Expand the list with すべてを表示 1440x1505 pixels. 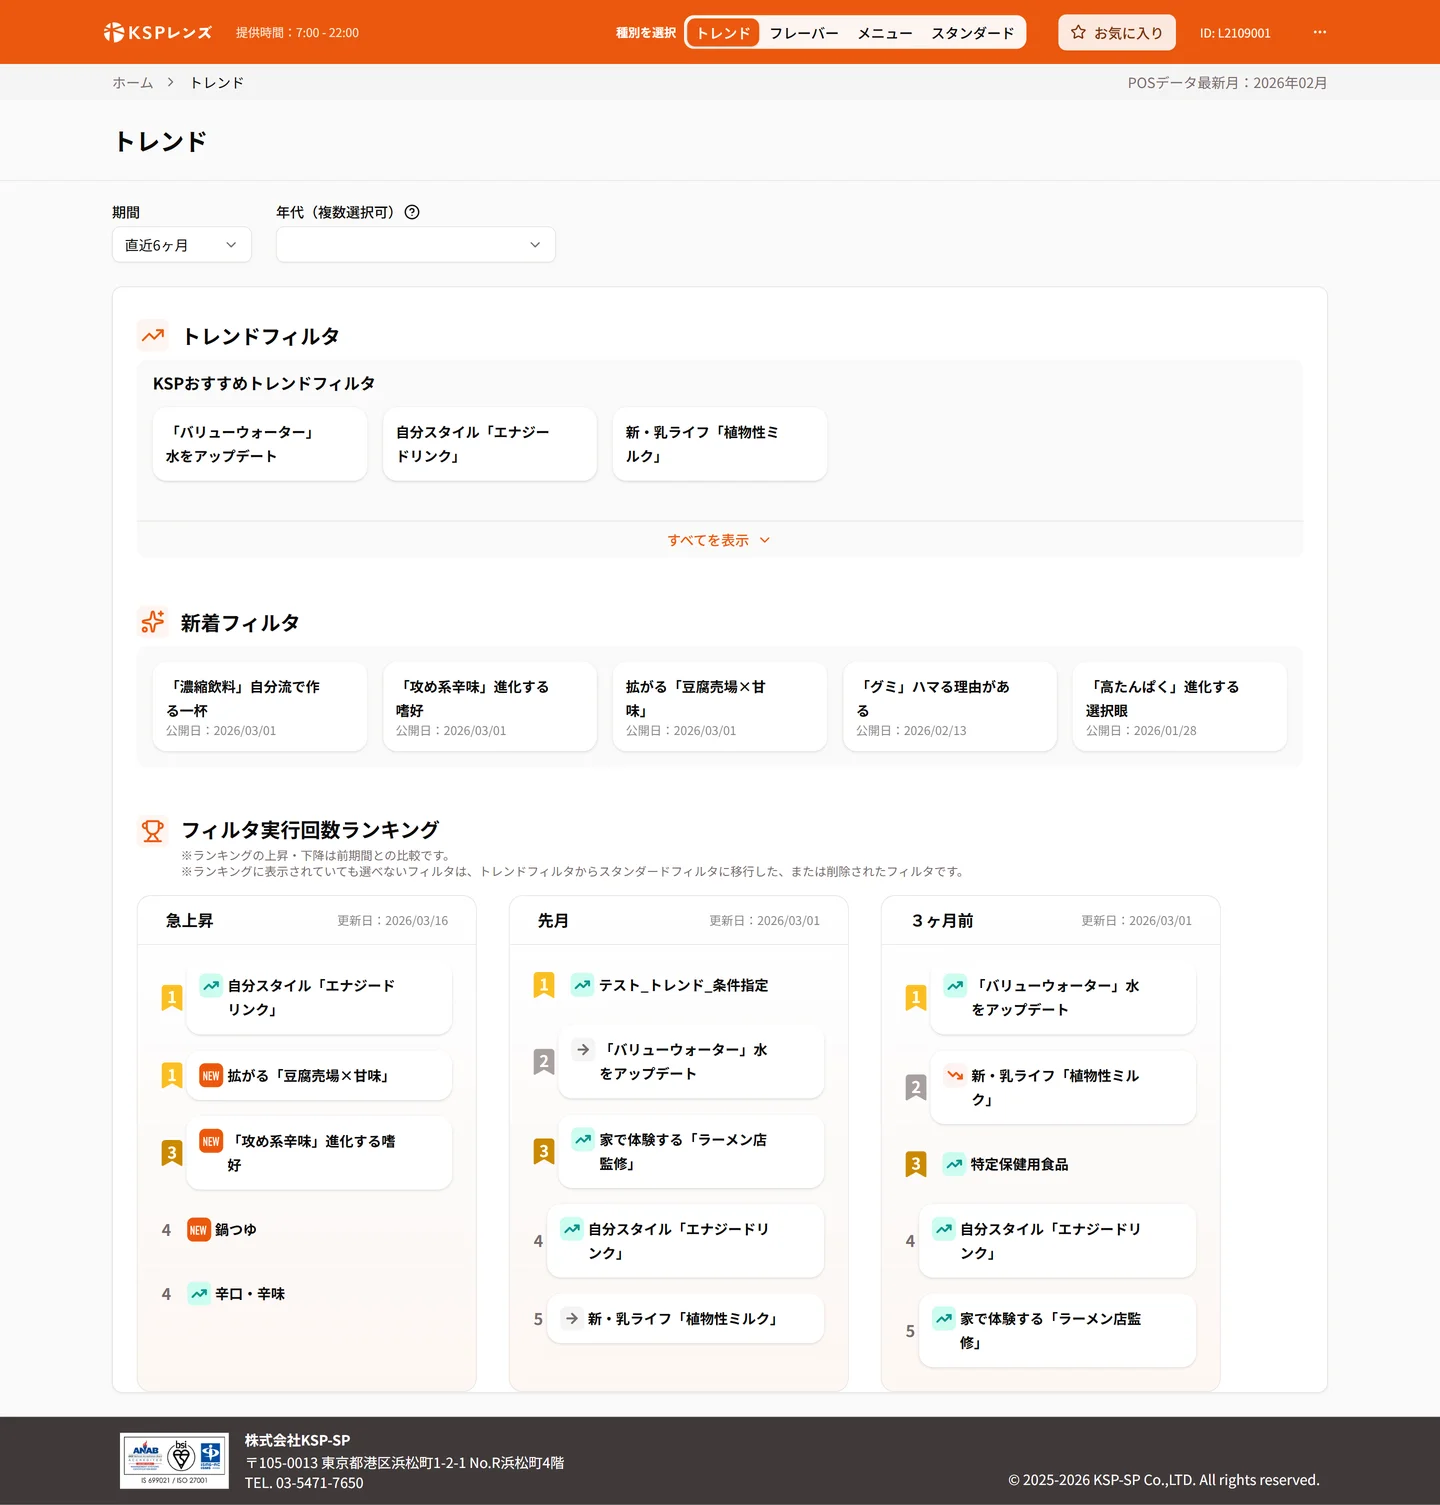pos(718,540)
